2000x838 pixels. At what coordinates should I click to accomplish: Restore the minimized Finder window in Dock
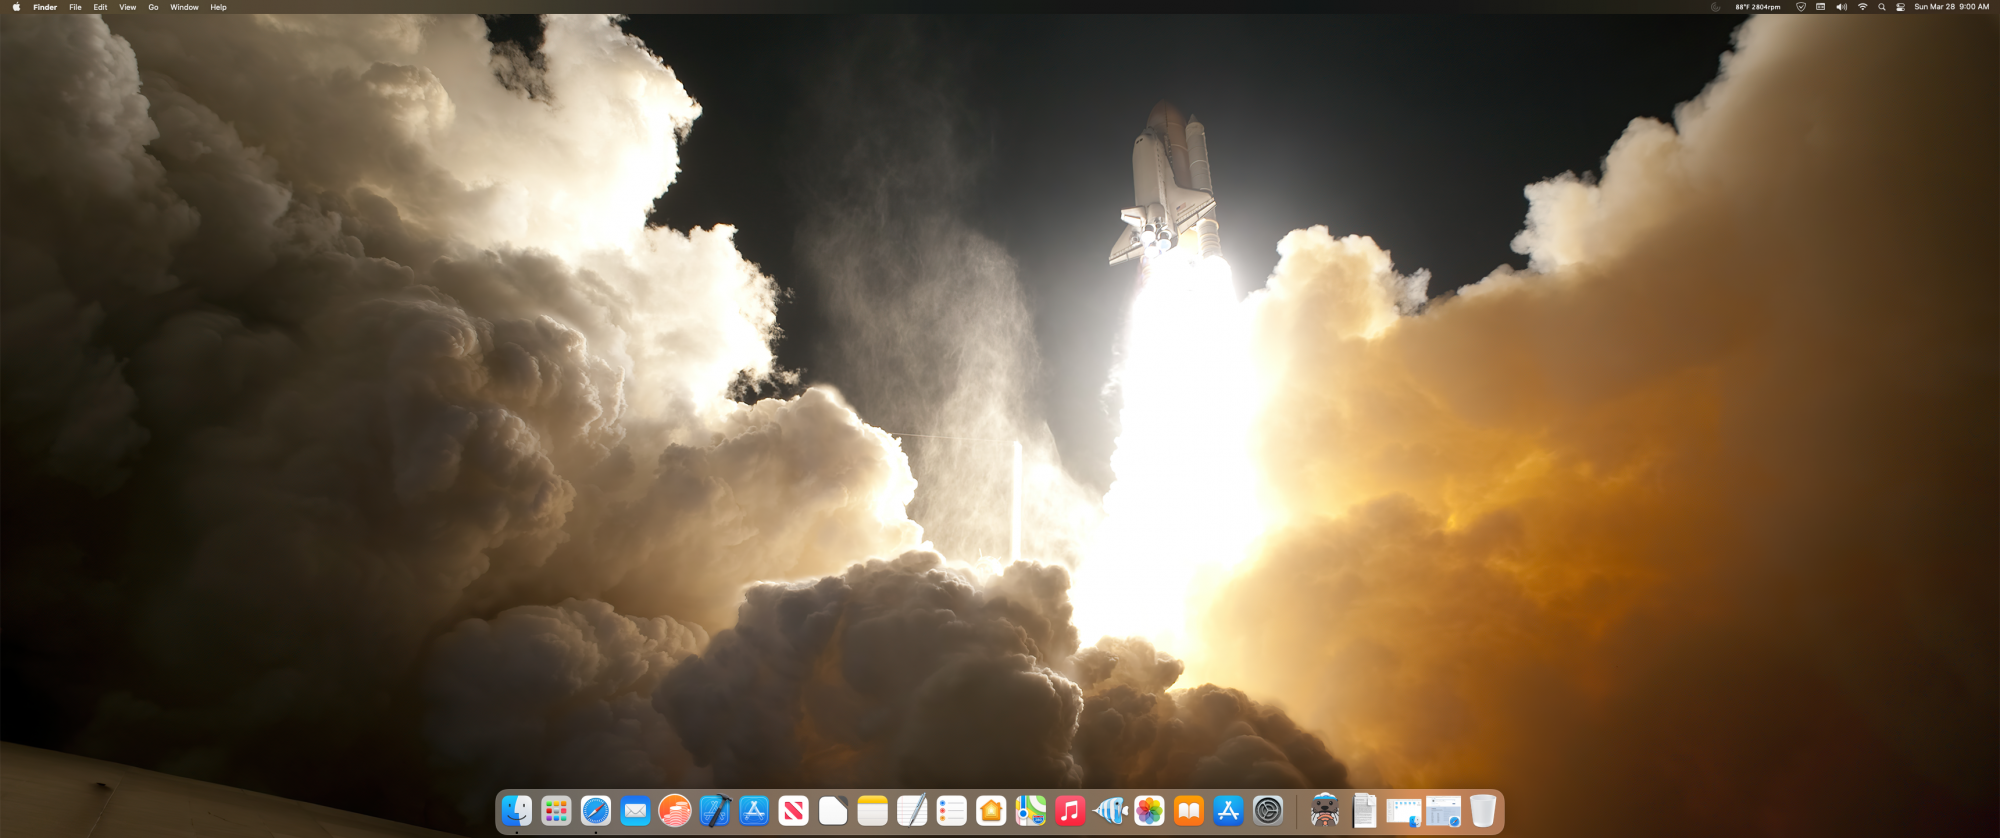coord(1403,813)
